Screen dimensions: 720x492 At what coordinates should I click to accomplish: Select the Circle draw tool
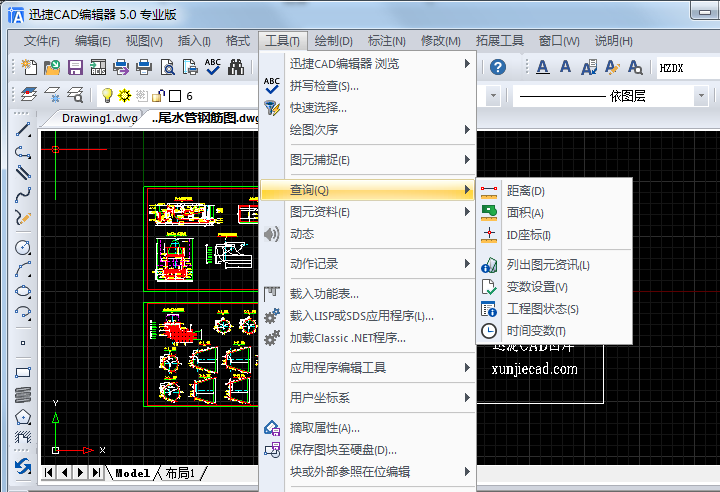[22, 247]
